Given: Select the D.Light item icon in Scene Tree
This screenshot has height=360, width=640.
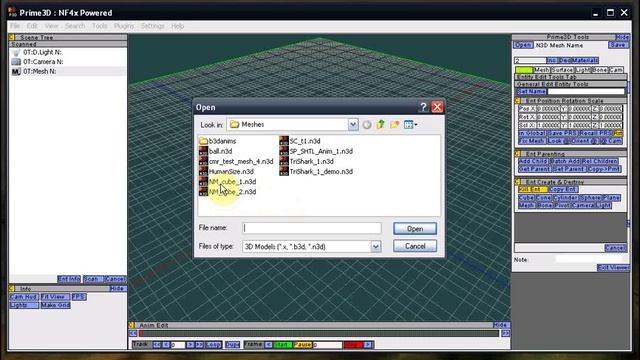Looking at the screenshot, I should point(16,53).
